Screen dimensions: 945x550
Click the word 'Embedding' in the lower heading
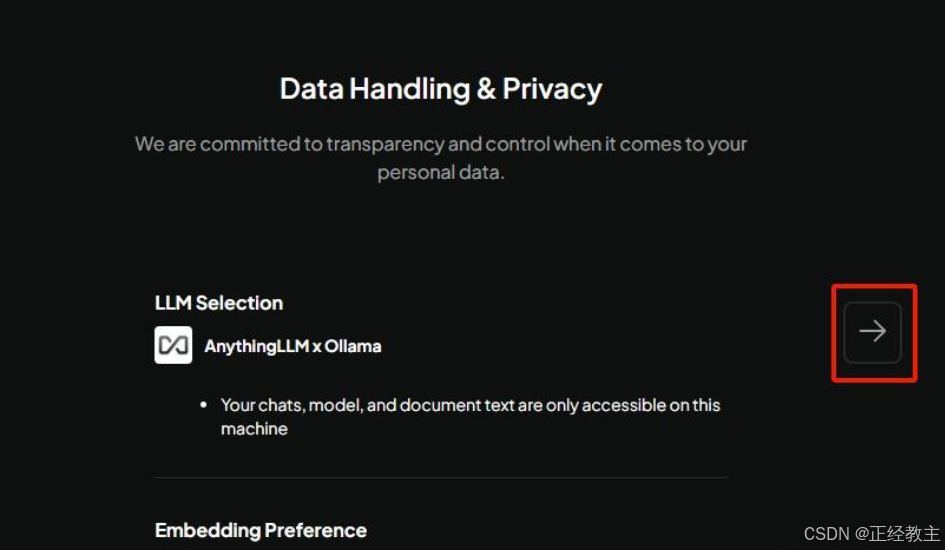coord(207,530)
